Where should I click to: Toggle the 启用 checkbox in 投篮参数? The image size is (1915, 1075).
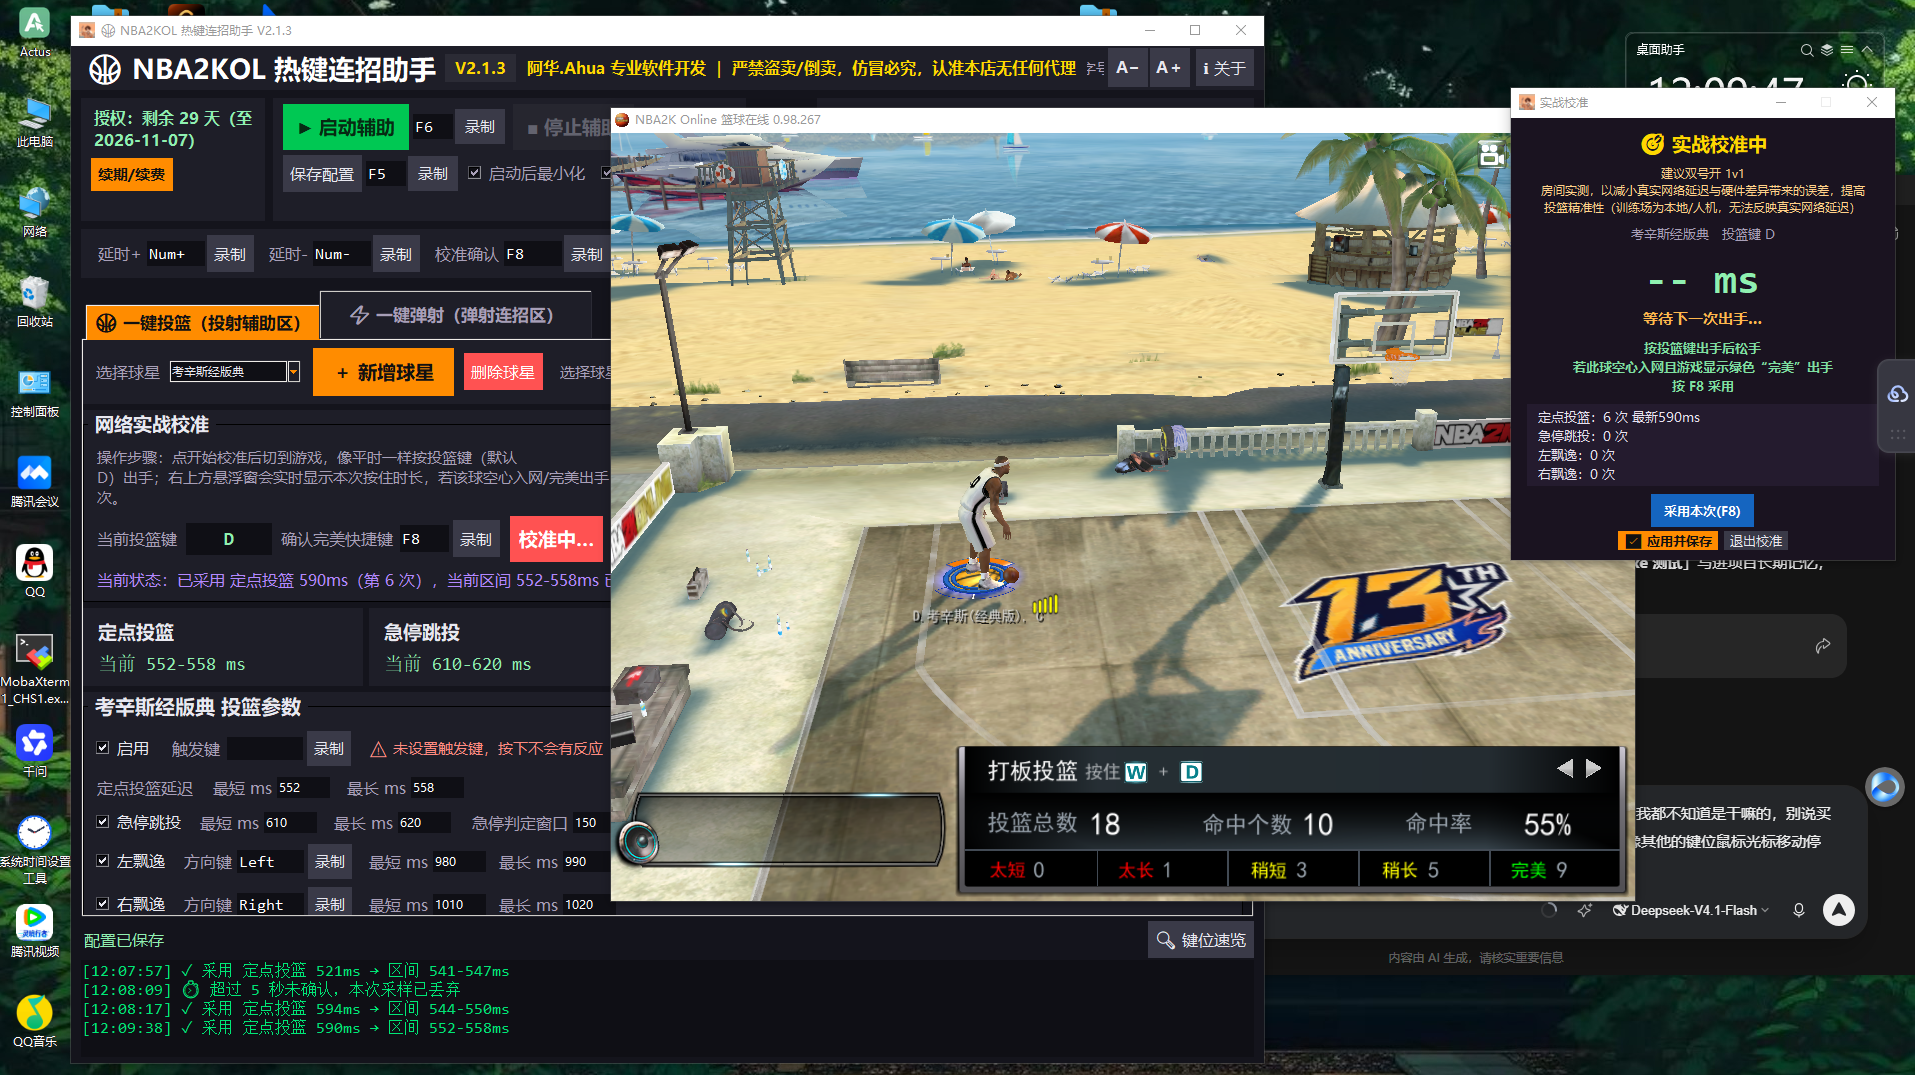pyautogui.click(x=102, y=747)
